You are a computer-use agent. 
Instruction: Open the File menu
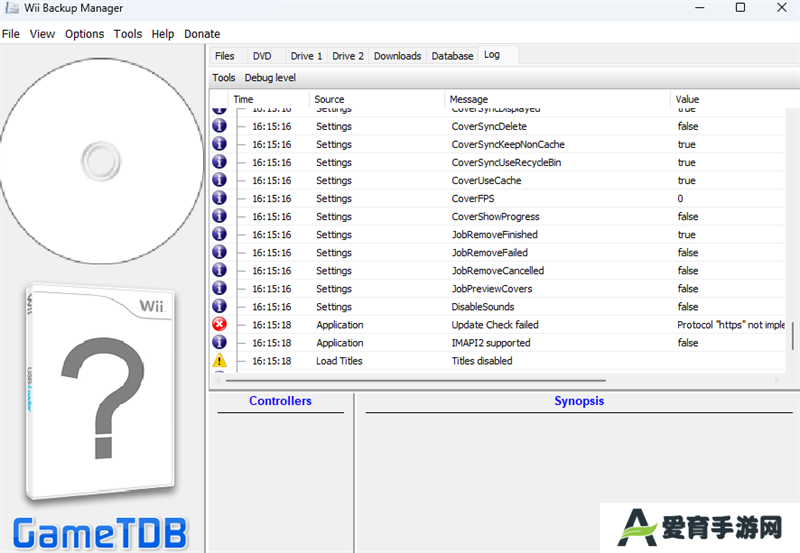(11, 34)
